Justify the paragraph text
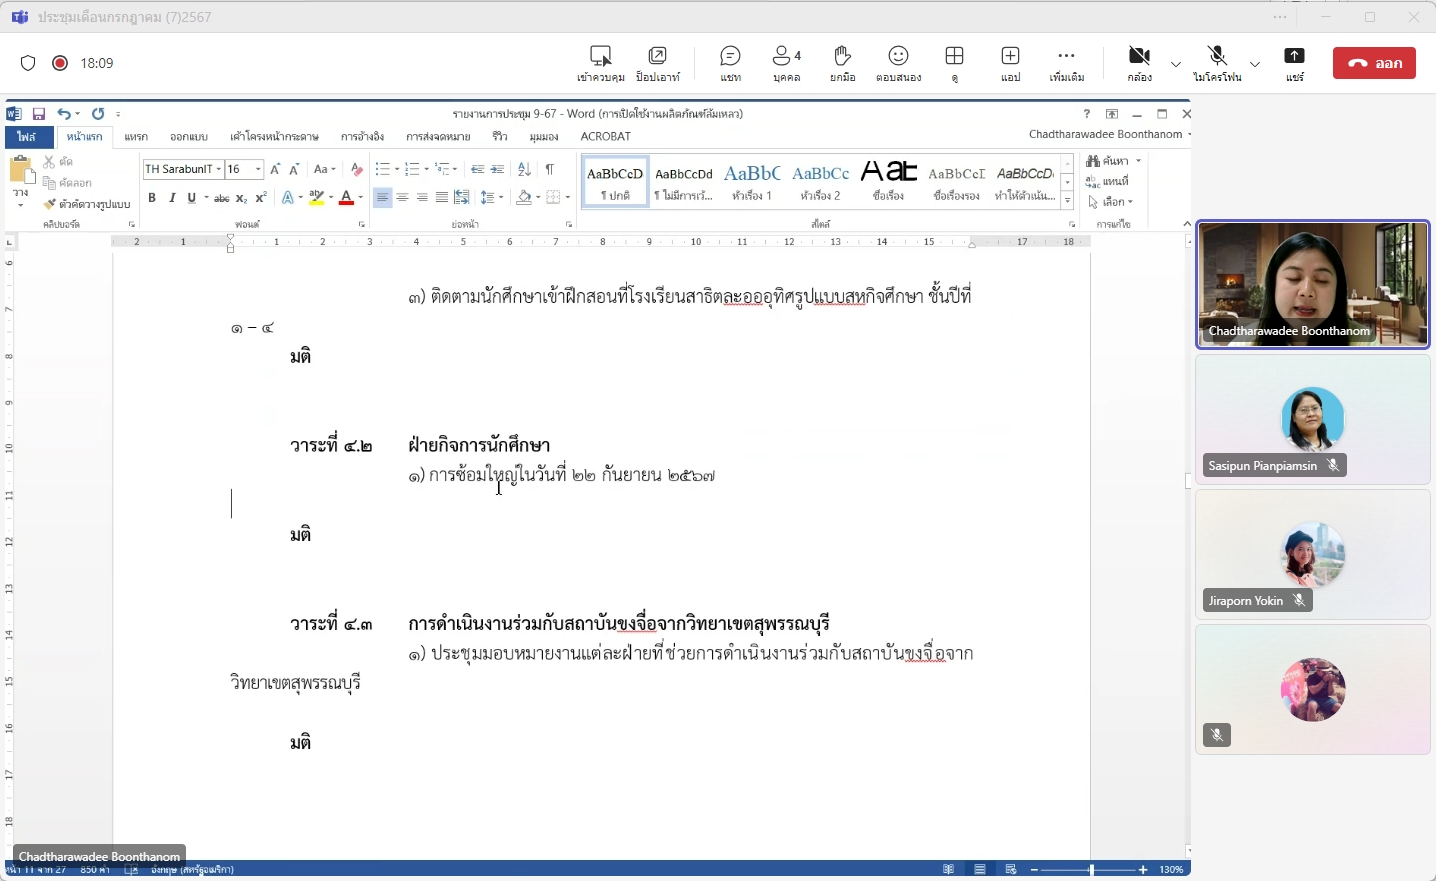The width and height of the screenshot is (1436, 881). 442,198
